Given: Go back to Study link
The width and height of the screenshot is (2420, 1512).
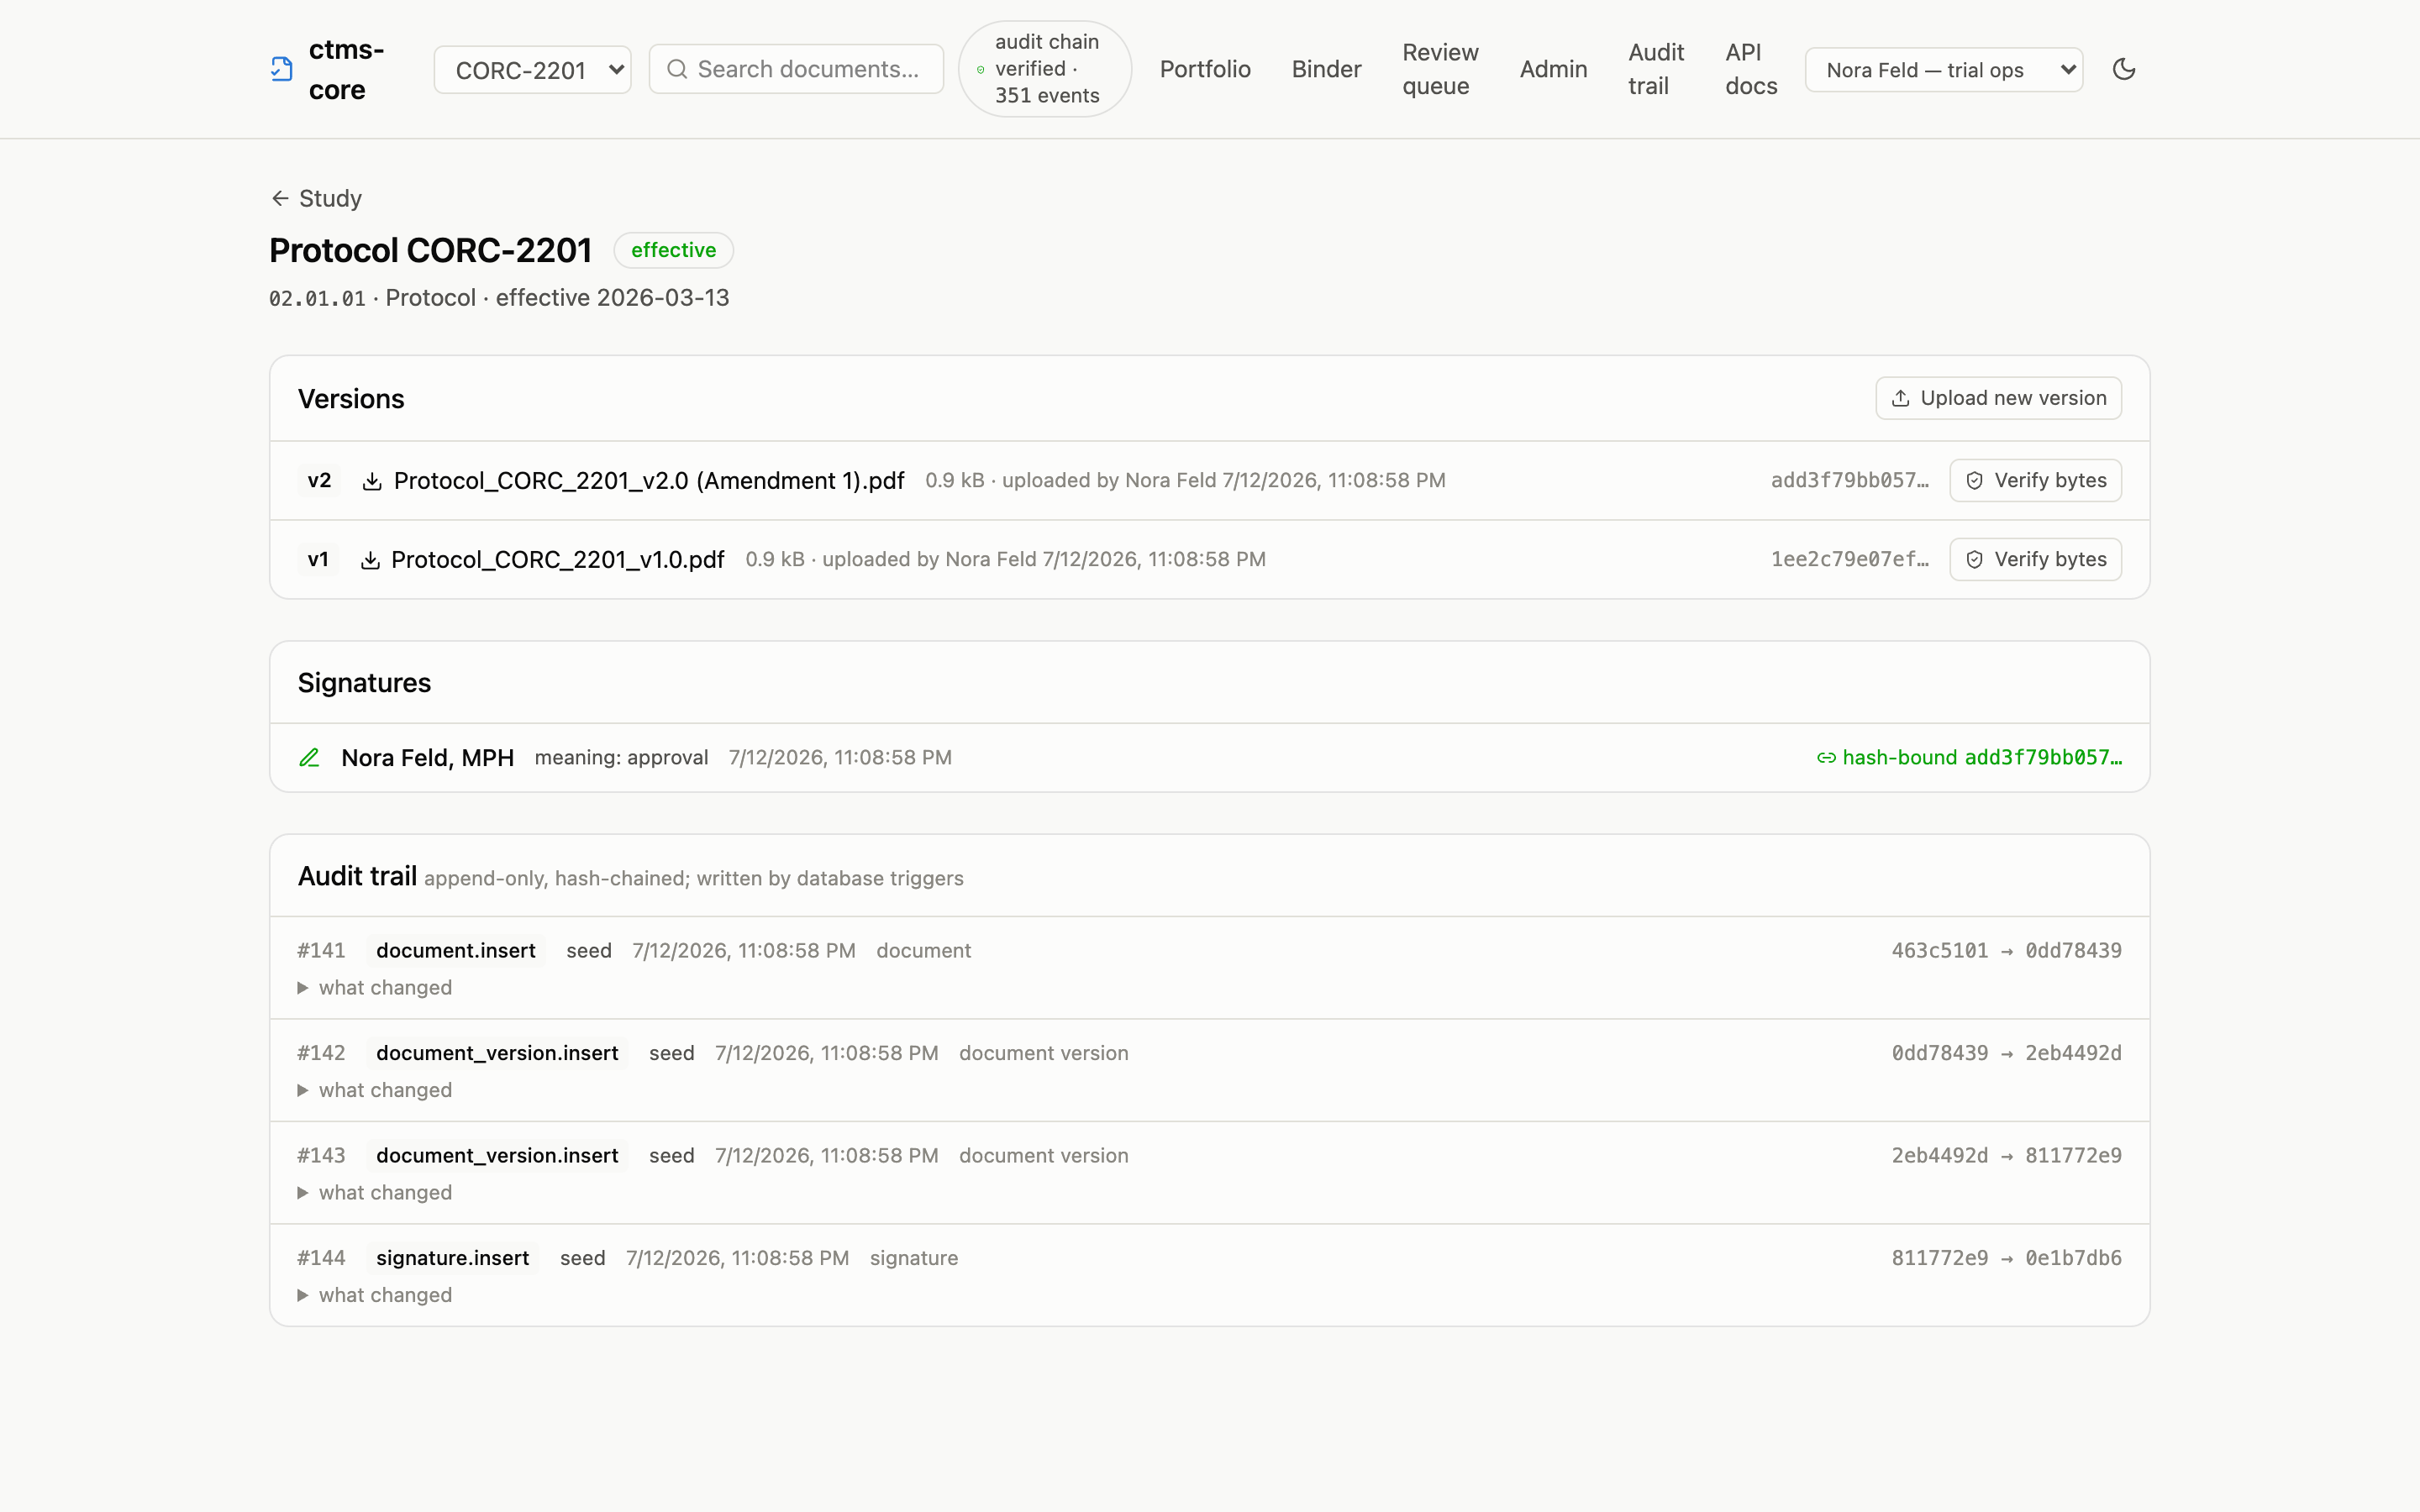Looking at the screenshot, I should click(316, 198).
